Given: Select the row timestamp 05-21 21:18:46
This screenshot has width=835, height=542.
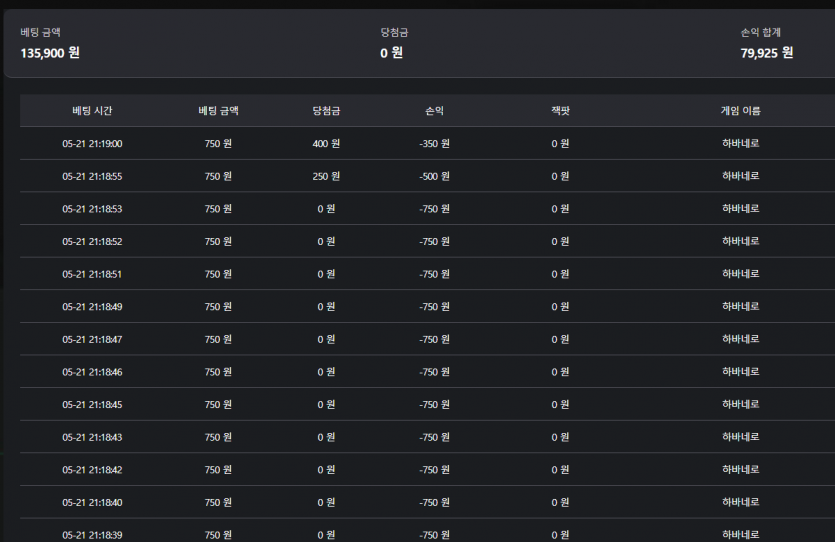Looking at the screenshot, I should pyautogui.click(x=92, y=372).
